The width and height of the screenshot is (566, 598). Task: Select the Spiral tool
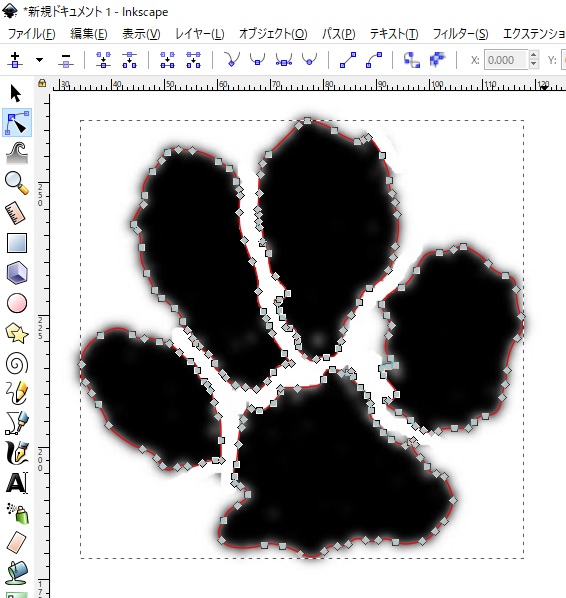(x=17, y=363)
